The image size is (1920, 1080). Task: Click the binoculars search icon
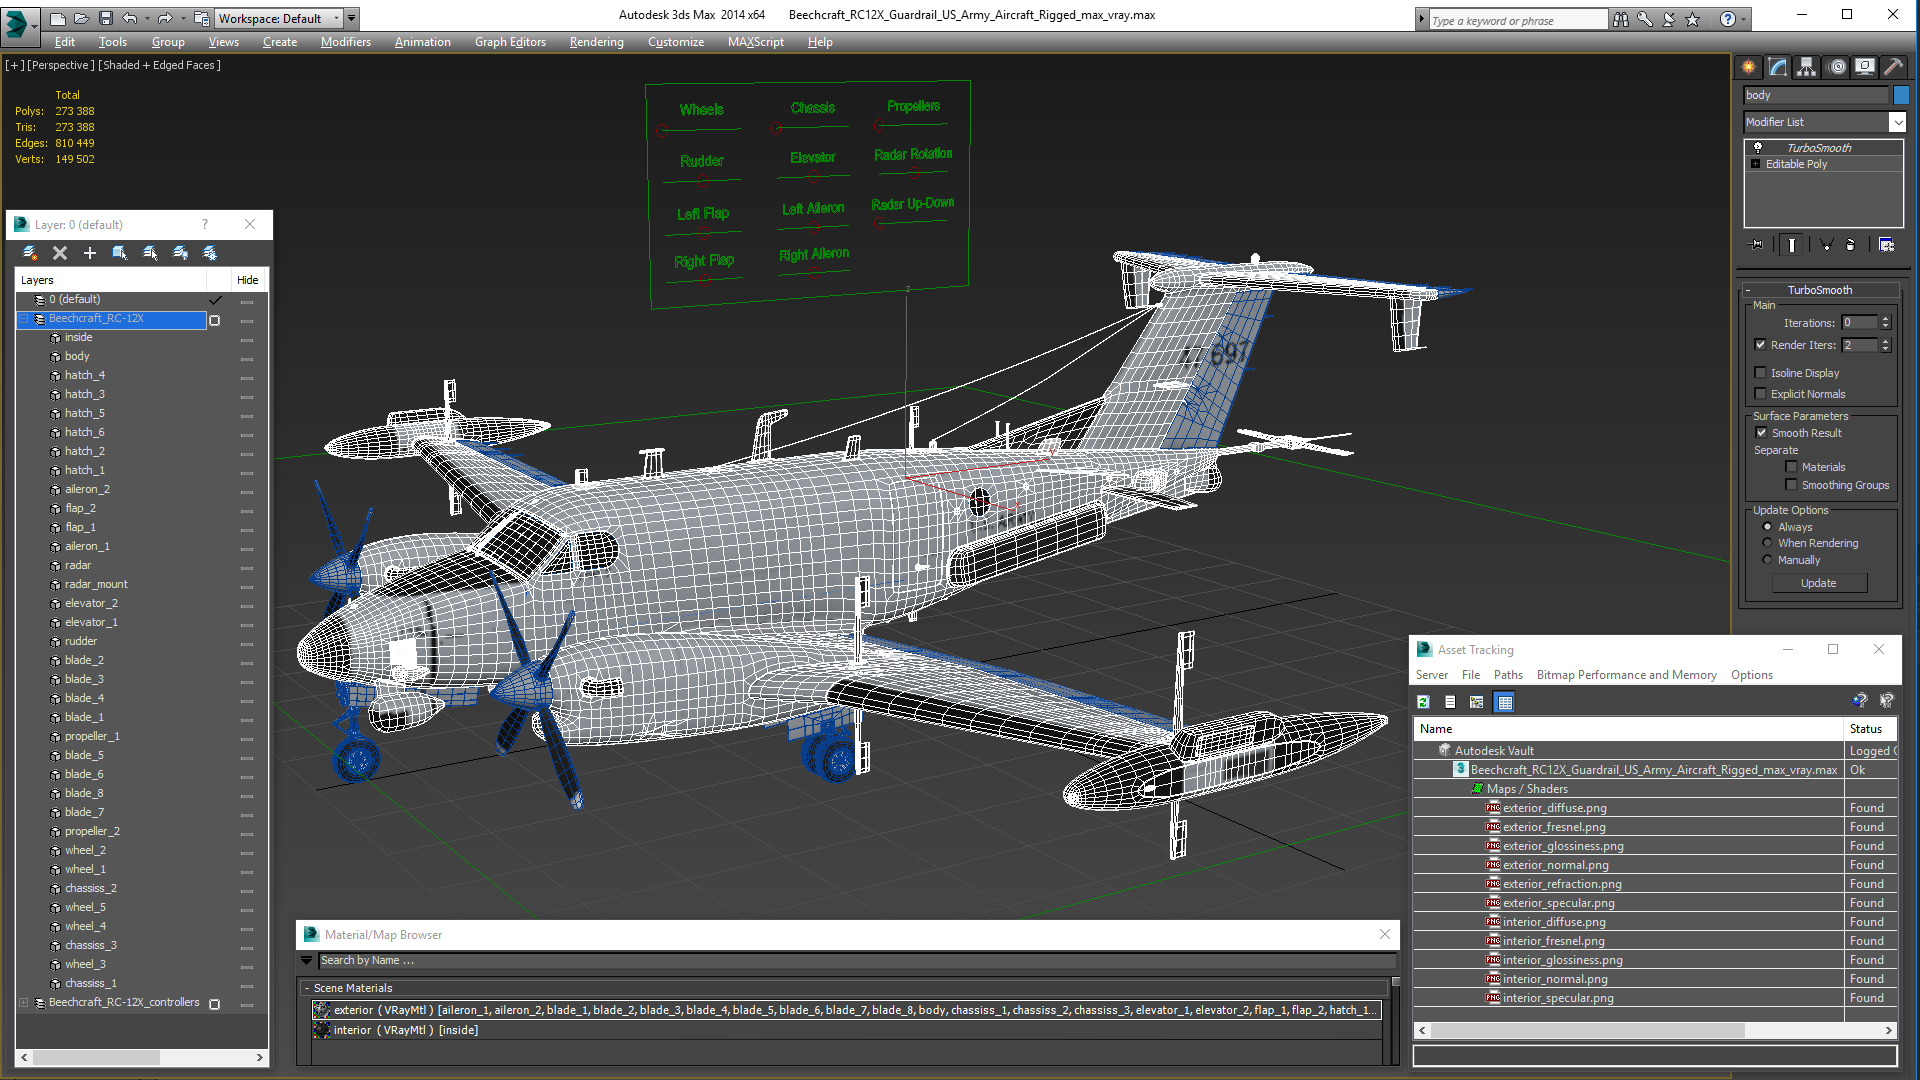pos(1621,19)
